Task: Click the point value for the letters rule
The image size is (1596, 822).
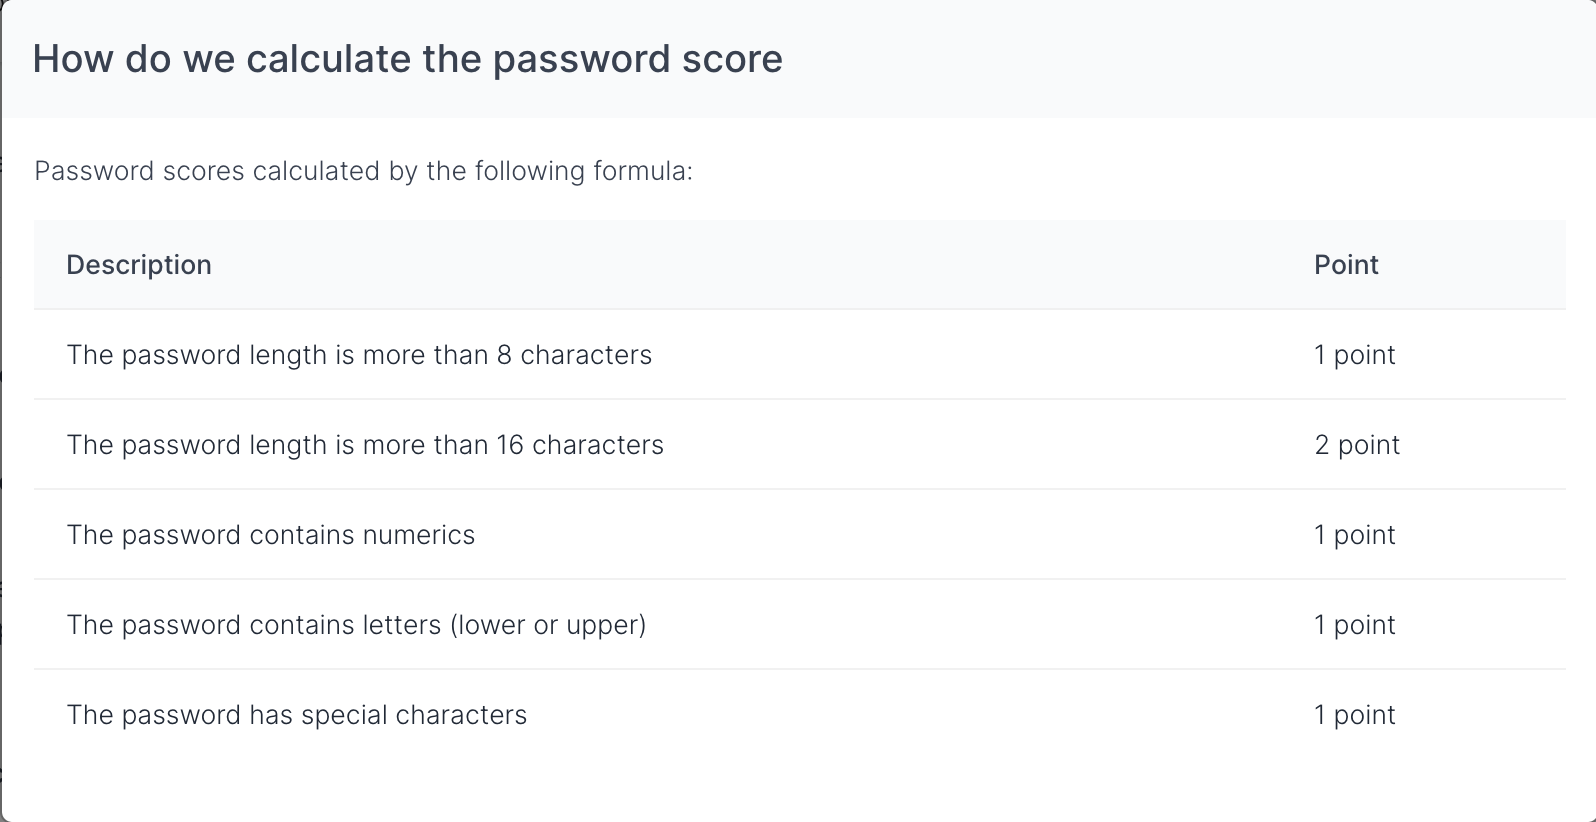Action: click(1355, 625)
